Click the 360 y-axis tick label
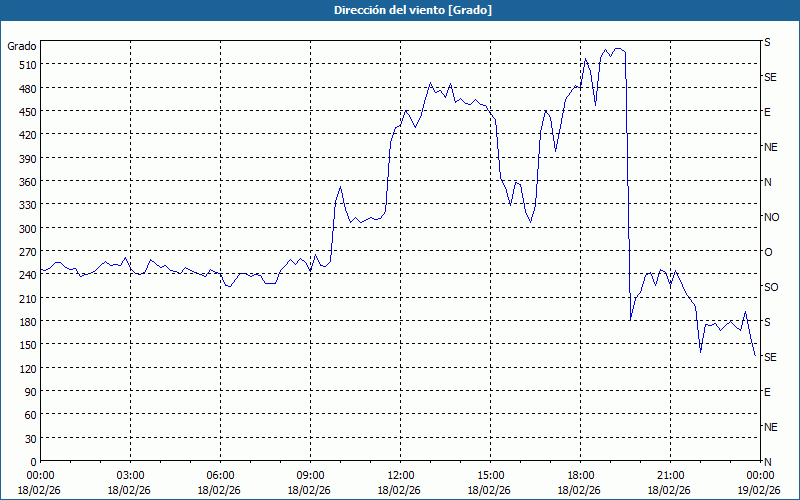The image size is (800, 500). [28, 182]
